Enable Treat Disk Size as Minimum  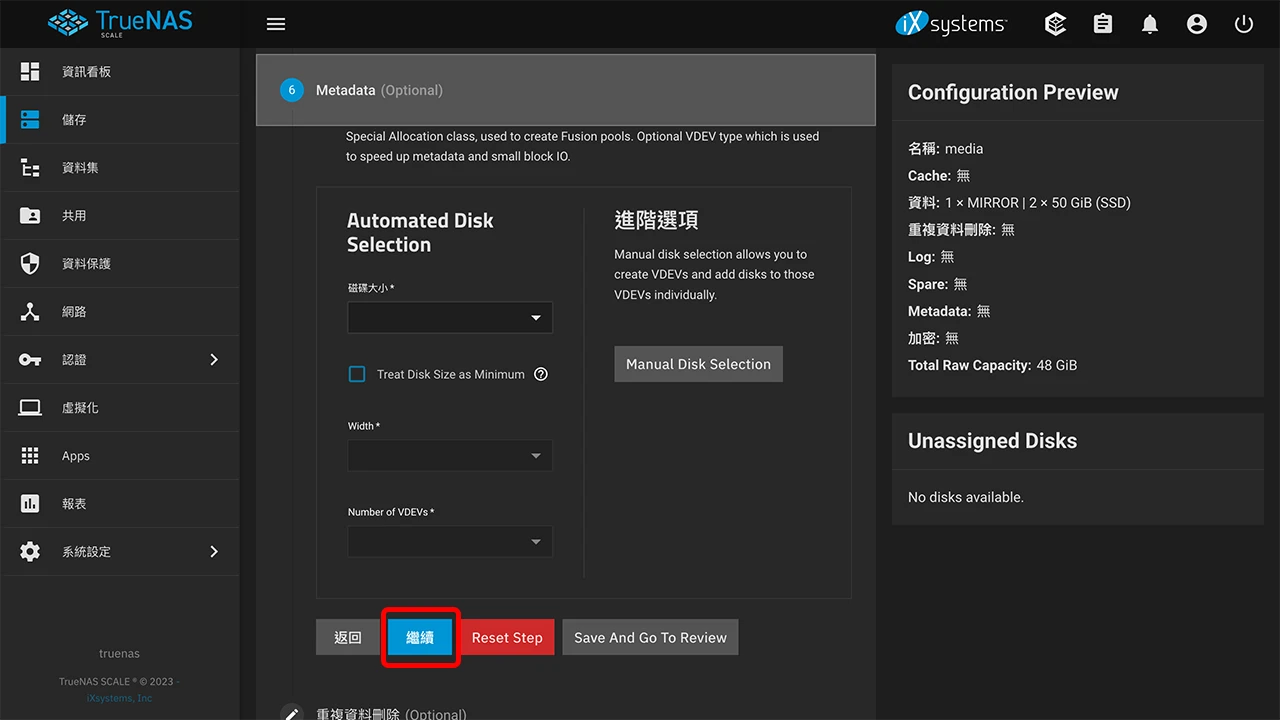coord(357,373)
